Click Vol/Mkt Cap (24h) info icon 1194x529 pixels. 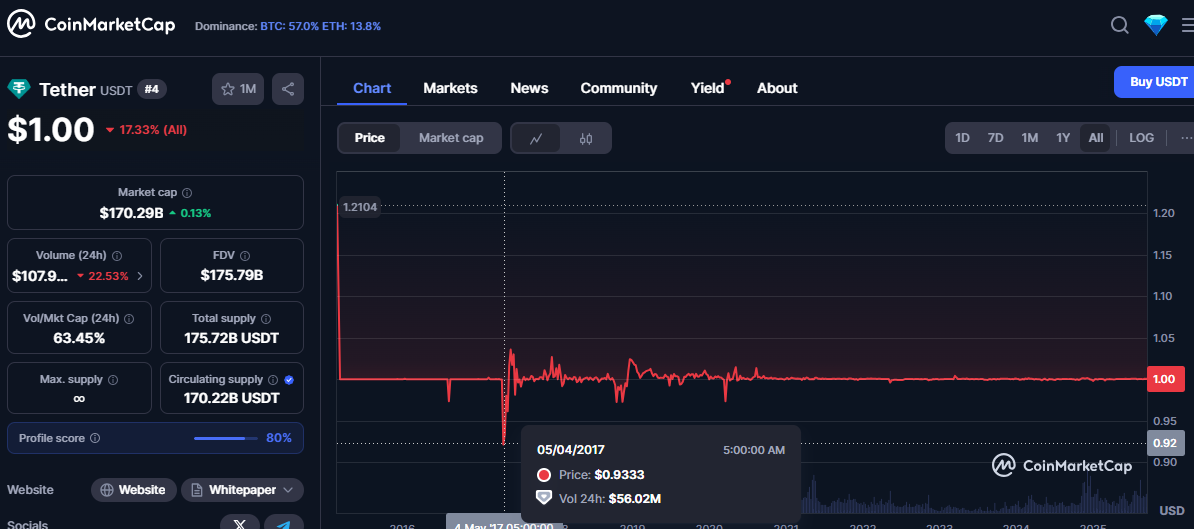[x=129, y=318]
